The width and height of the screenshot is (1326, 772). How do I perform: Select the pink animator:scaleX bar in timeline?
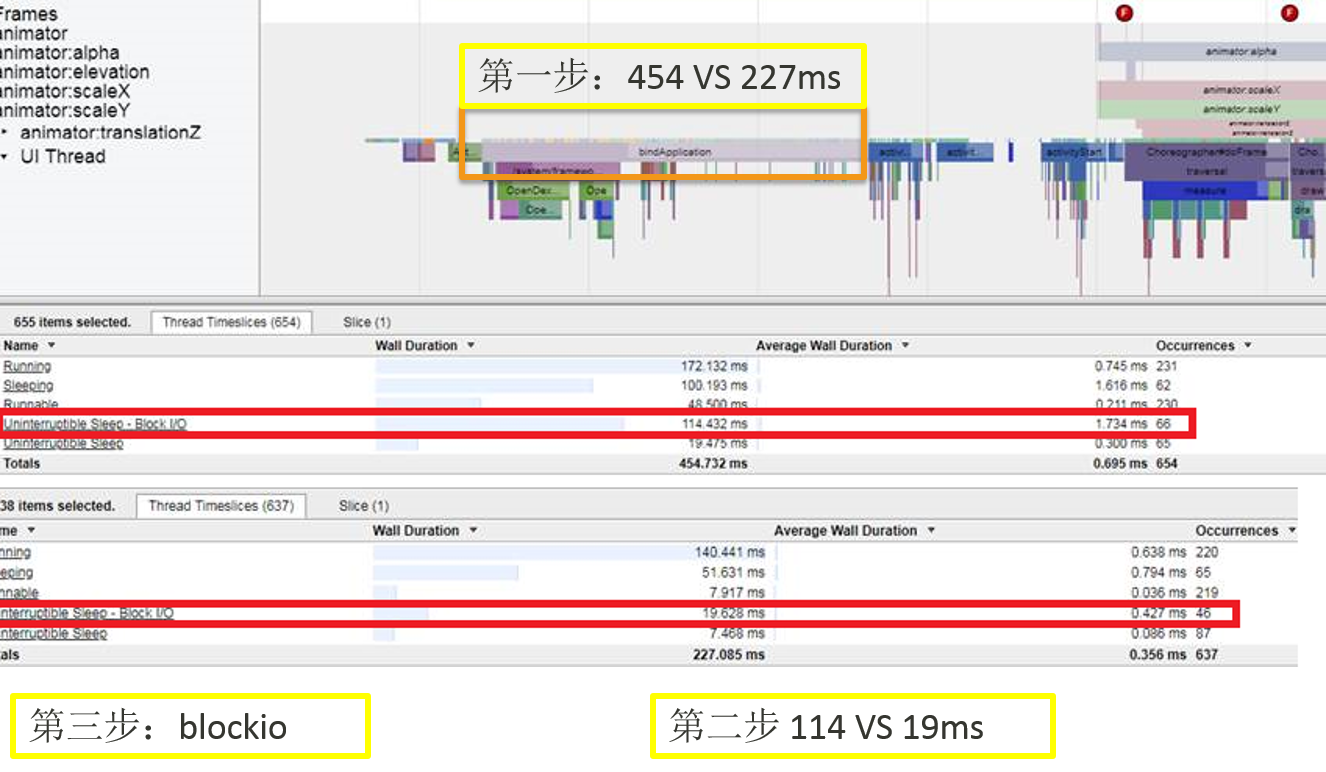1211,90
